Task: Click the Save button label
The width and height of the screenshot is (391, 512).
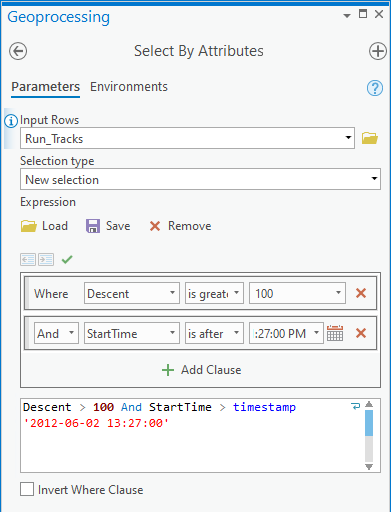Action: click(x=118, y=226)
